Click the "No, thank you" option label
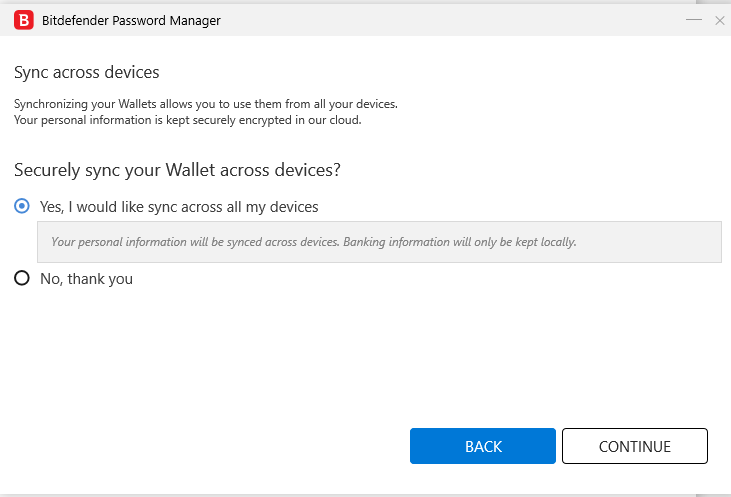 tap(86, 279)
